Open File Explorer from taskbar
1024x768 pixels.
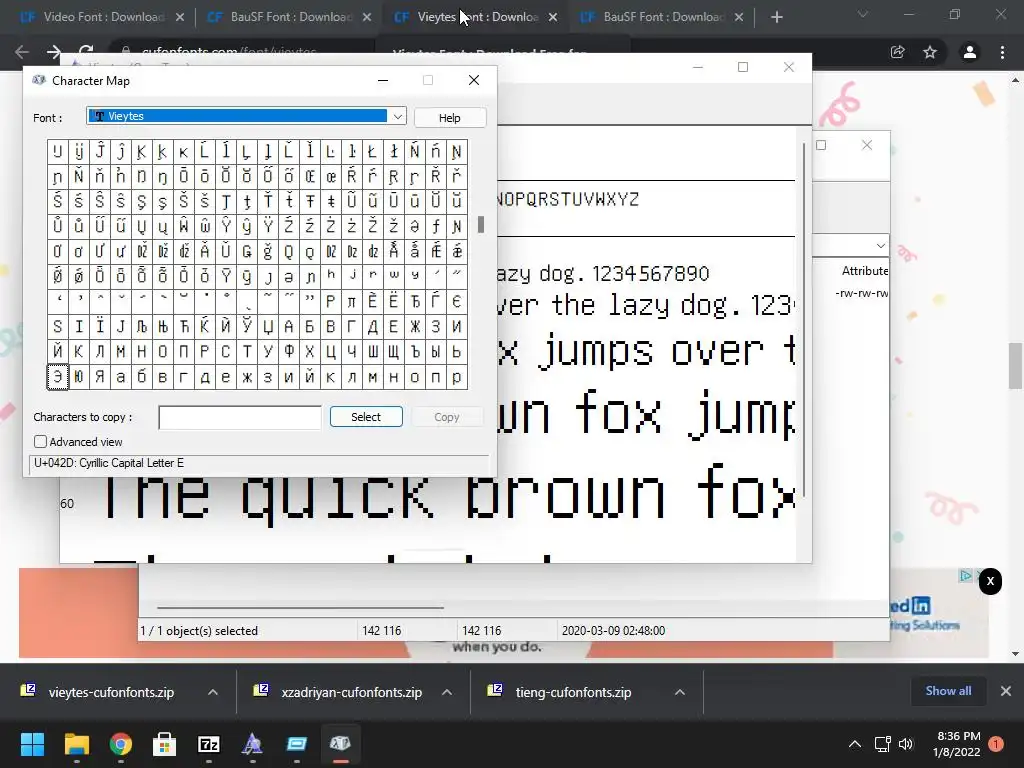tap(76, 744)
